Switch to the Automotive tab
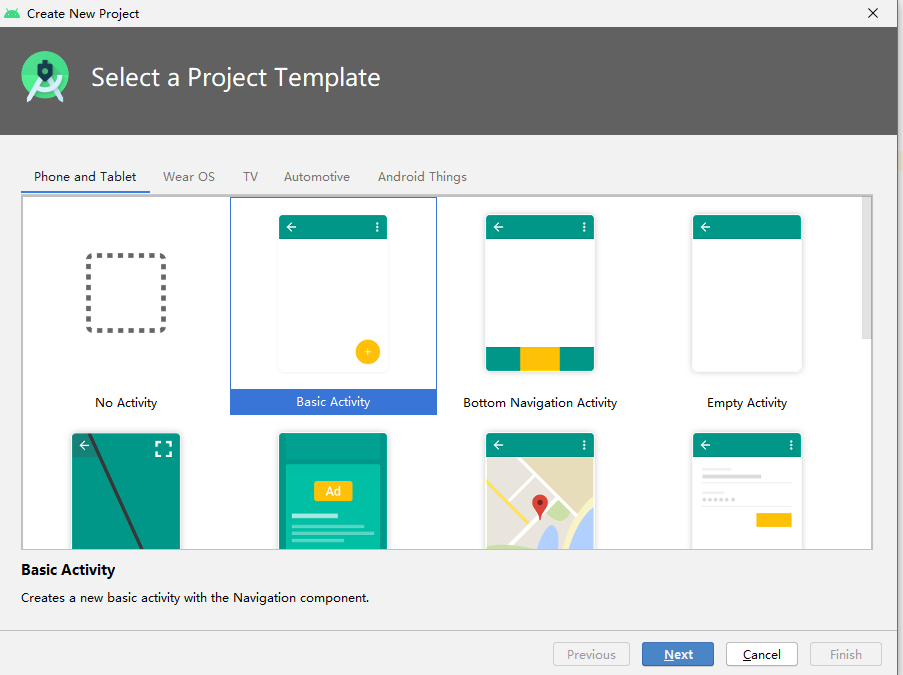 (317, 177)
